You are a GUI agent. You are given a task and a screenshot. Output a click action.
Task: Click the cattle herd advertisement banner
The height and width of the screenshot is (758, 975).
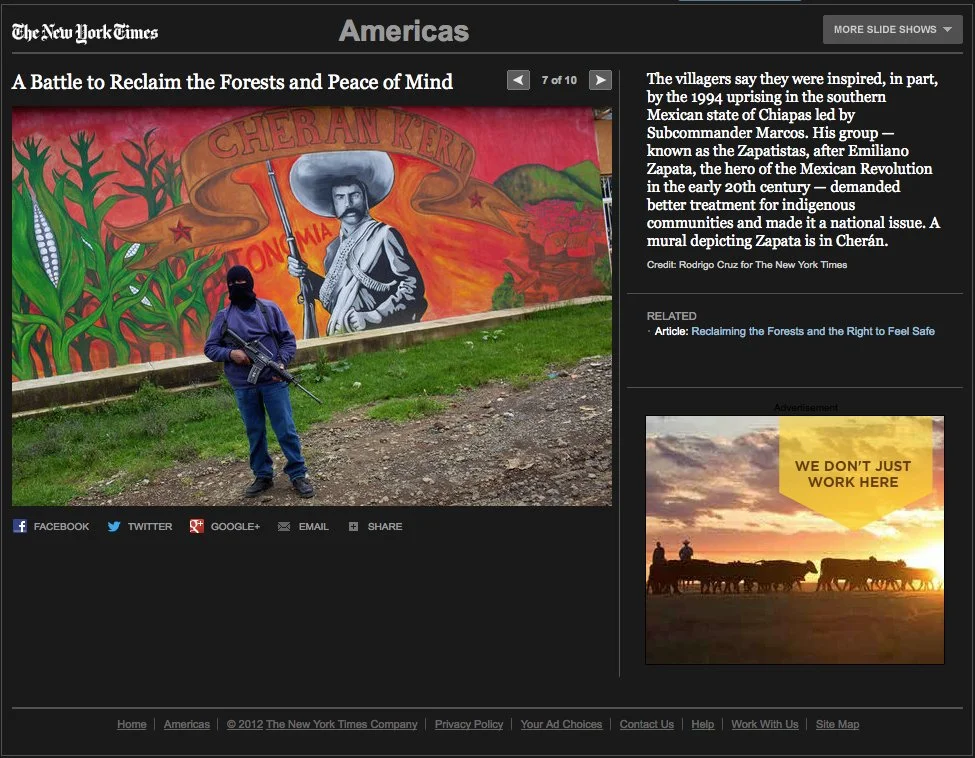tap(794, 540)
